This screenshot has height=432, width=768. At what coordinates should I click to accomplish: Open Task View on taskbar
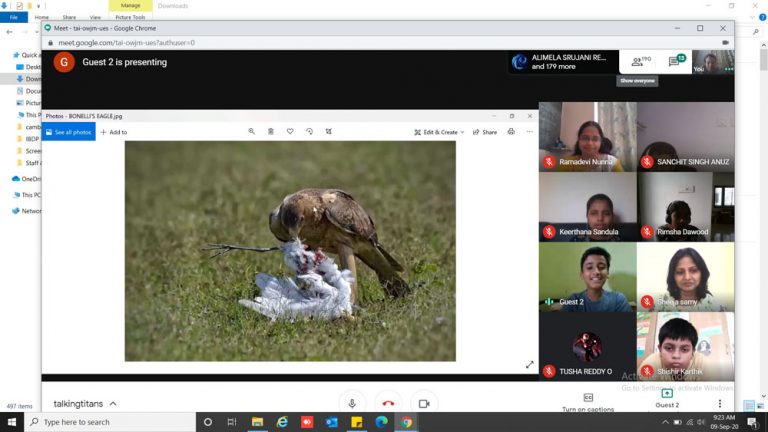[x=232, y=422]
